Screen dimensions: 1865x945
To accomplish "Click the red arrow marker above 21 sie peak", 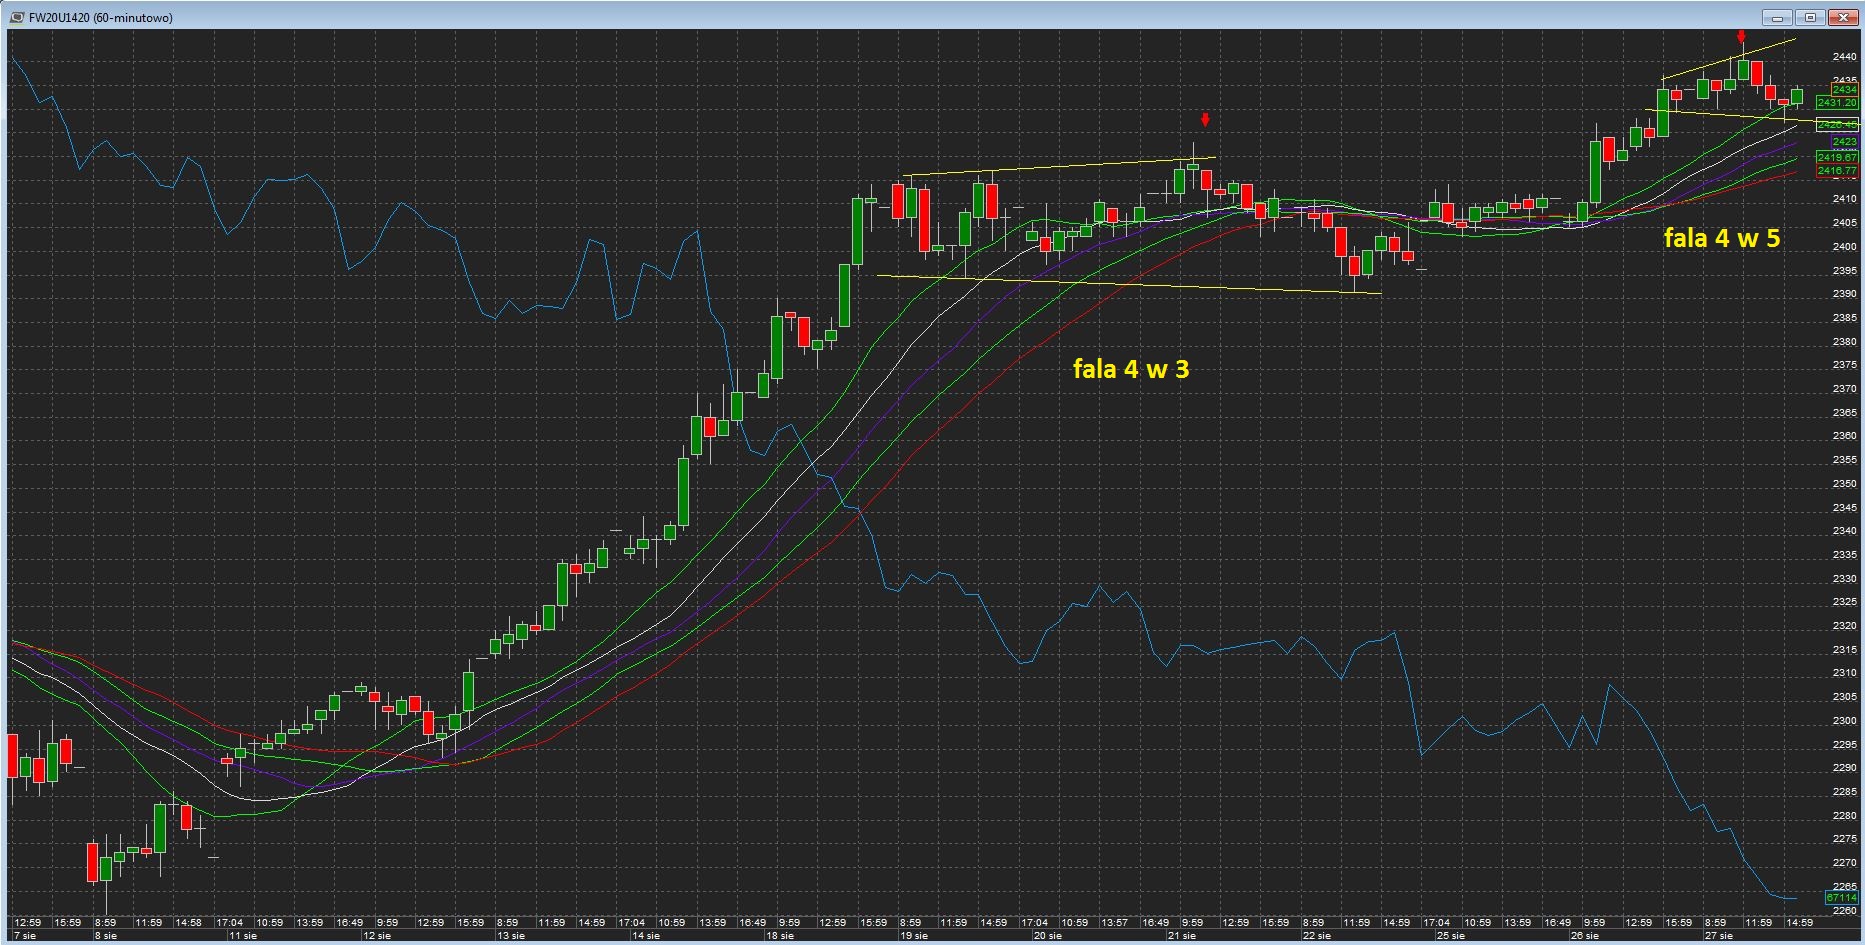I will click(1205, 120).
